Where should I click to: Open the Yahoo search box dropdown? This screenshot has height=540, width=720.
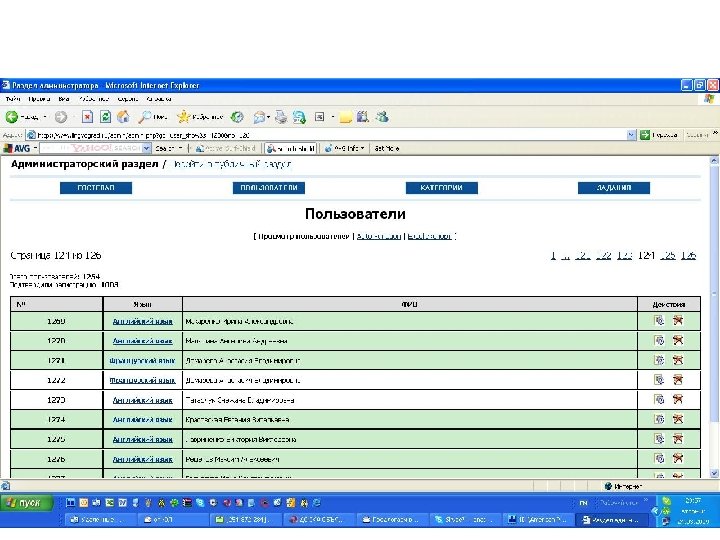(146, 148)
